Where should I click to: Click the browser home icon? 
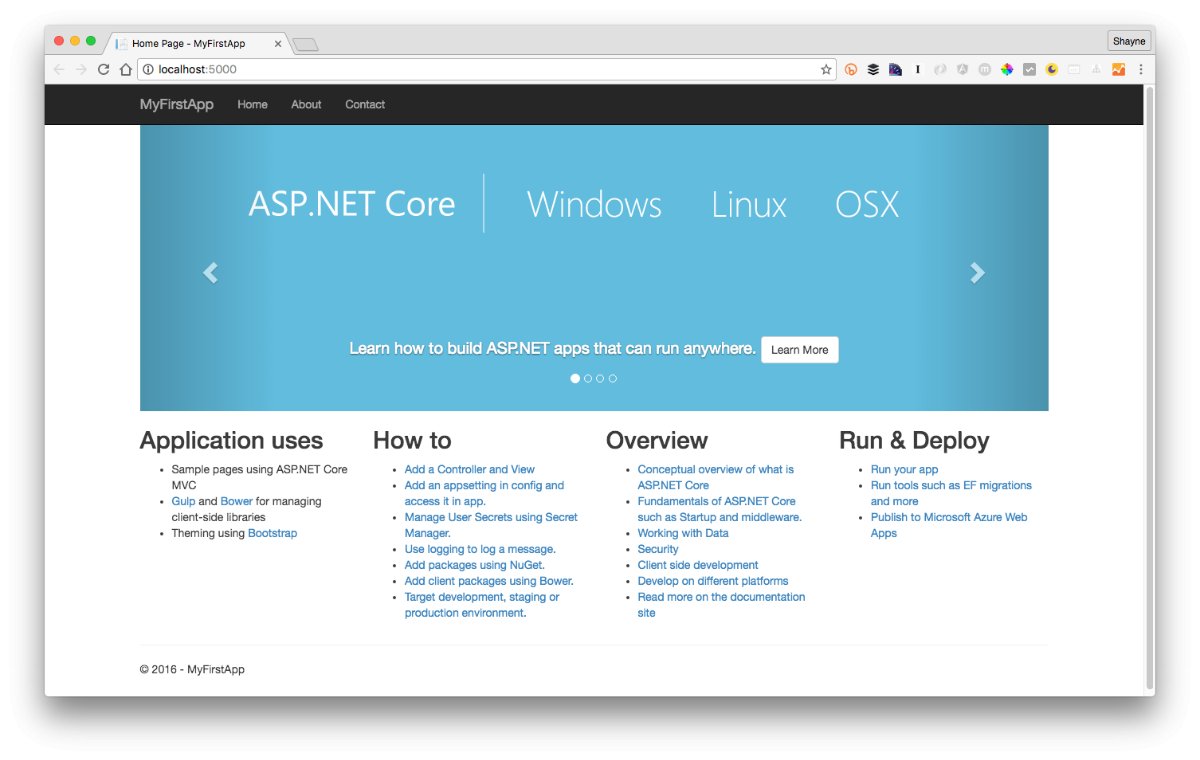pos(125,70)
